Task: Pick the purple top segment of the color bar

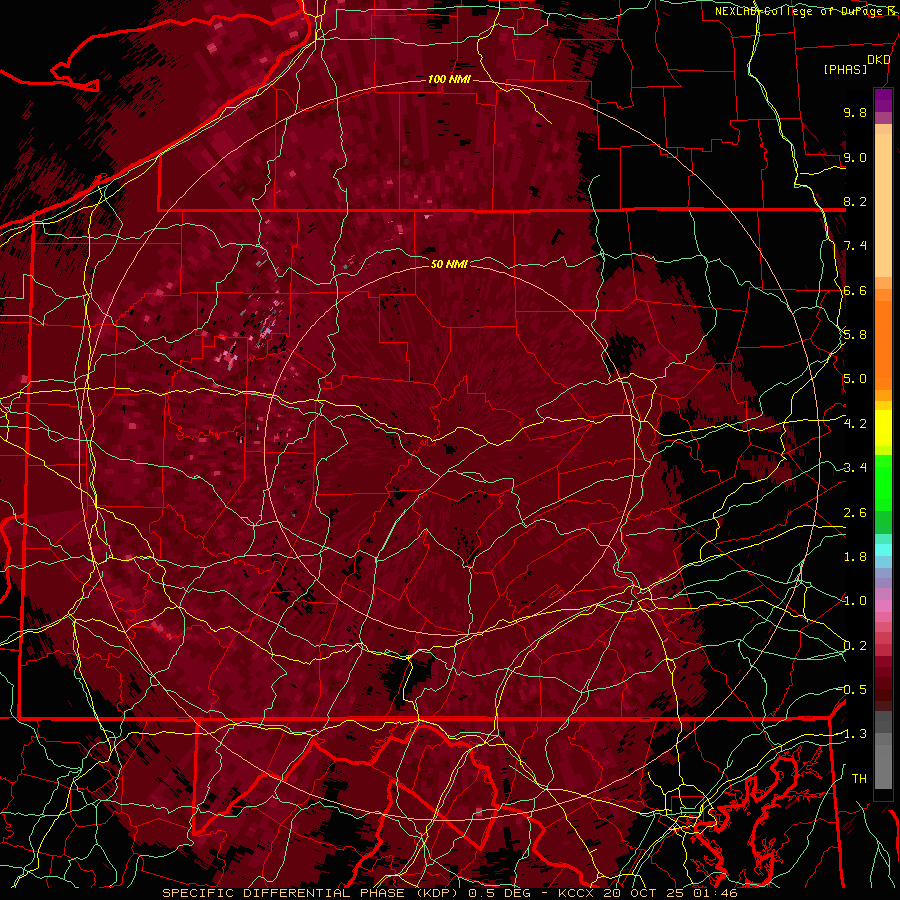Action: point(883,101)
